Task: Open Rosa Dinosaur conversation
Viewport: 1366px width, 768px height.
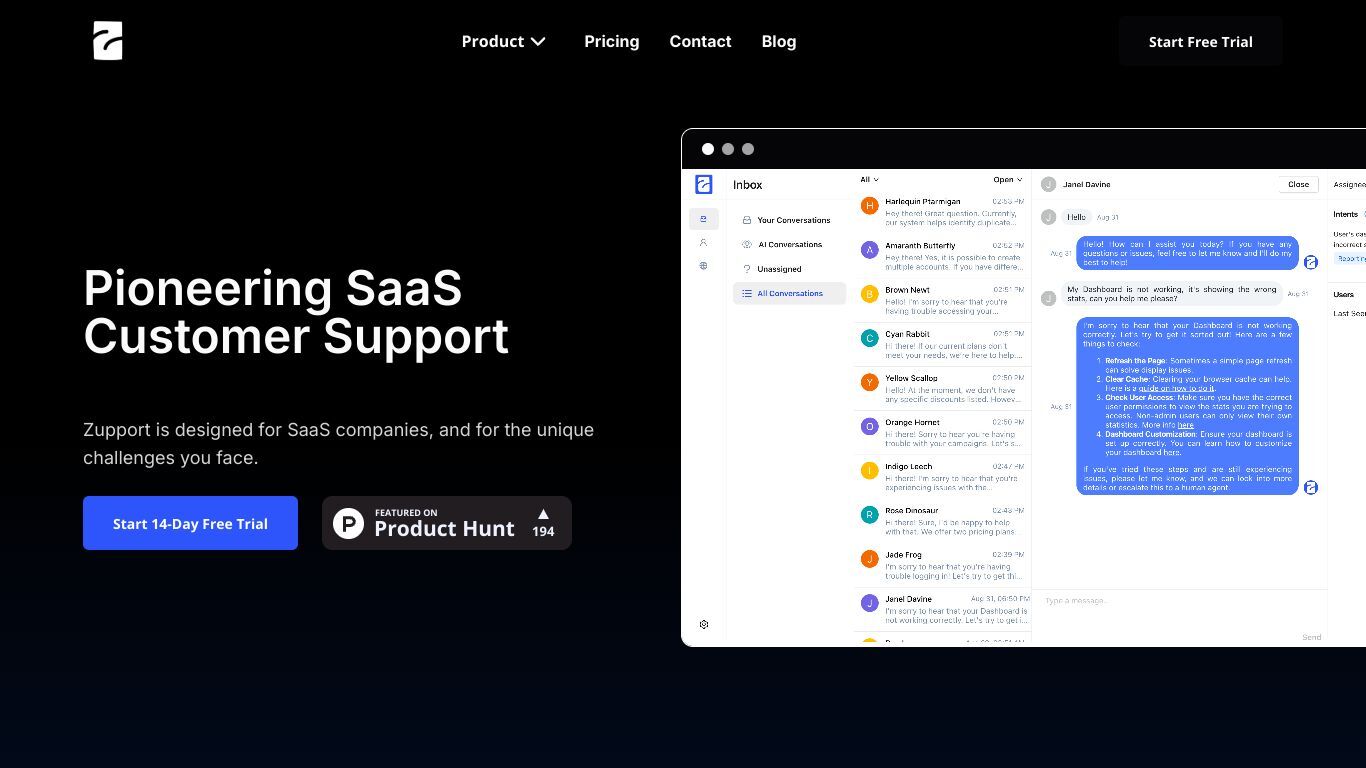Action: pos(942,520)
